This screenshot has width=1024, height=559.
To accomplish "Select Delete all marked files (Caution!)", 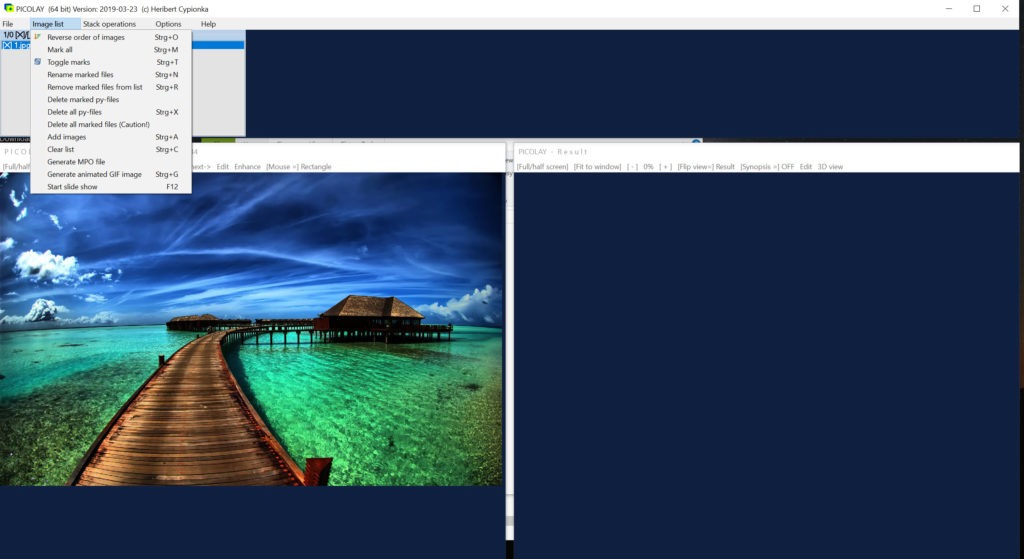I will [x=111, y=124].
